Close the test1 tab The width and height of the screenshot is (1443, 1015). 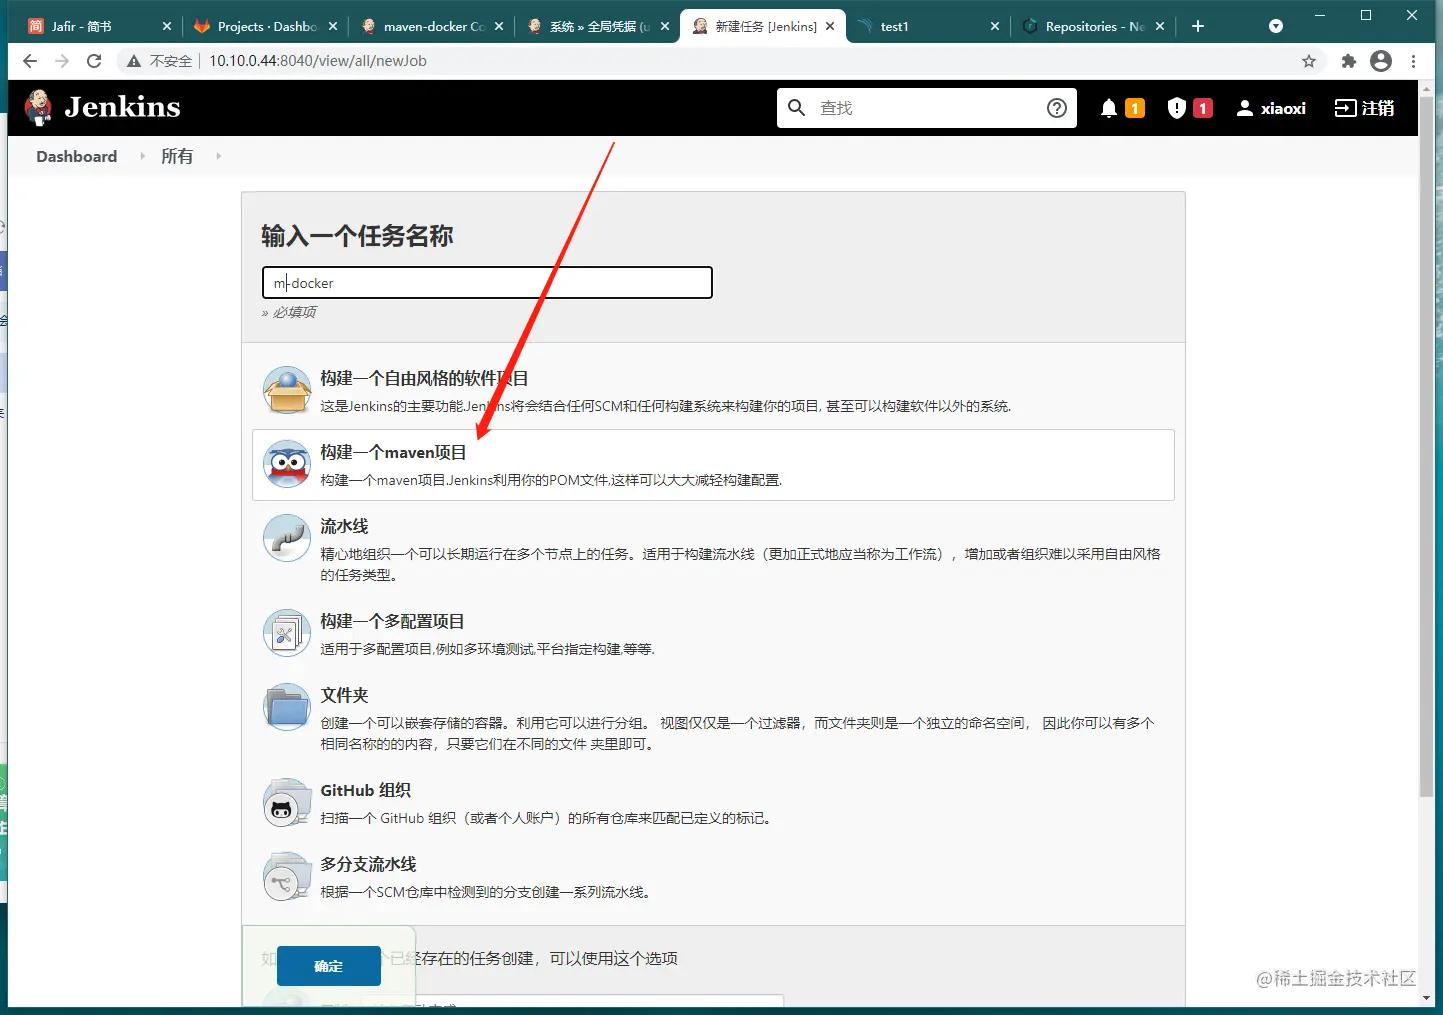[995, 26]
